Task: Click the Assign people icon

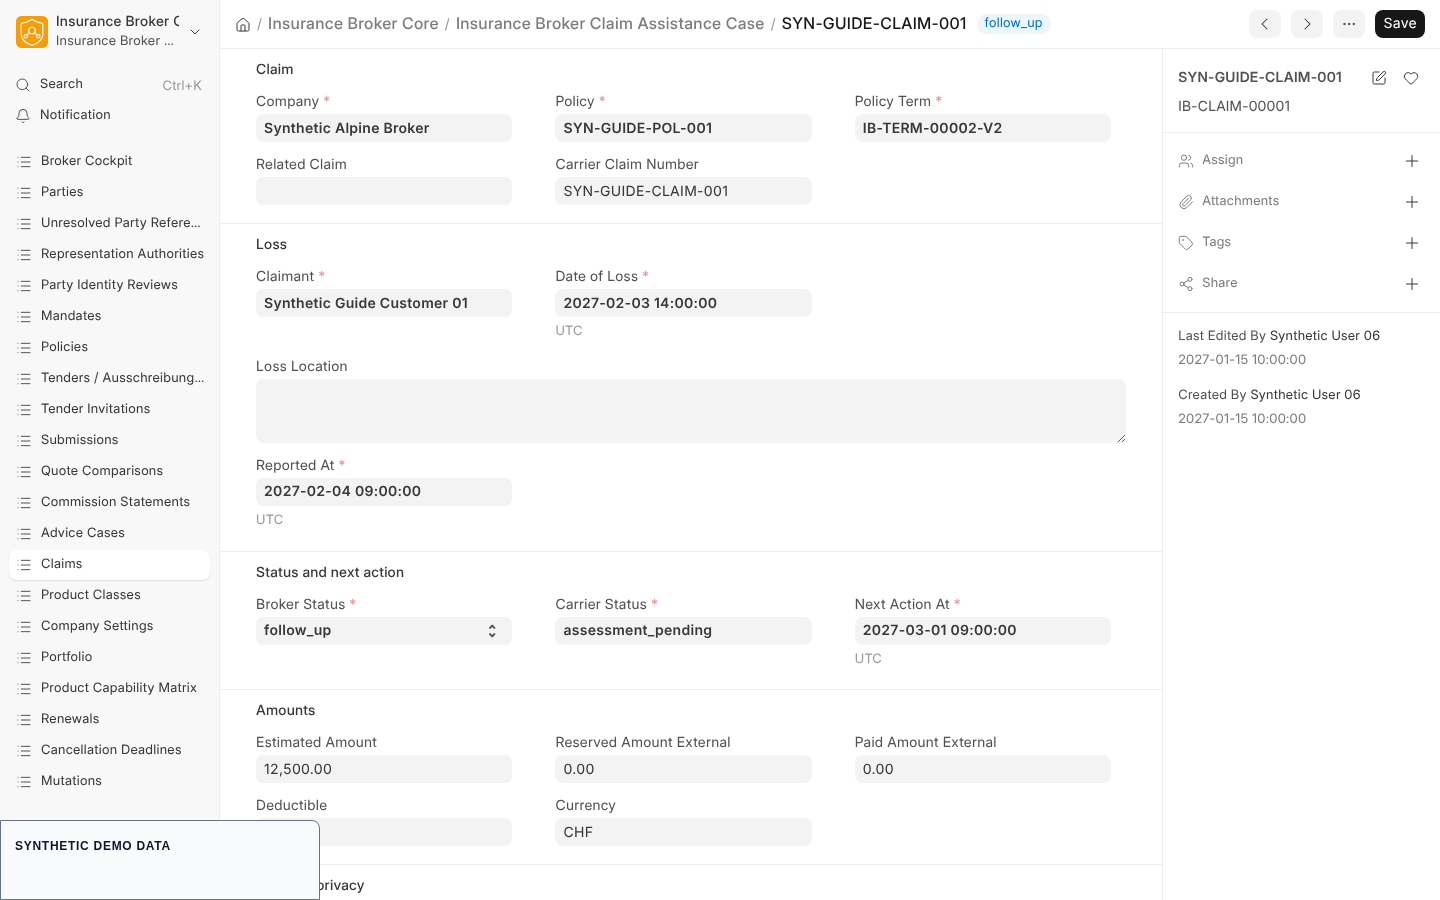Action: click(1186, 161)
